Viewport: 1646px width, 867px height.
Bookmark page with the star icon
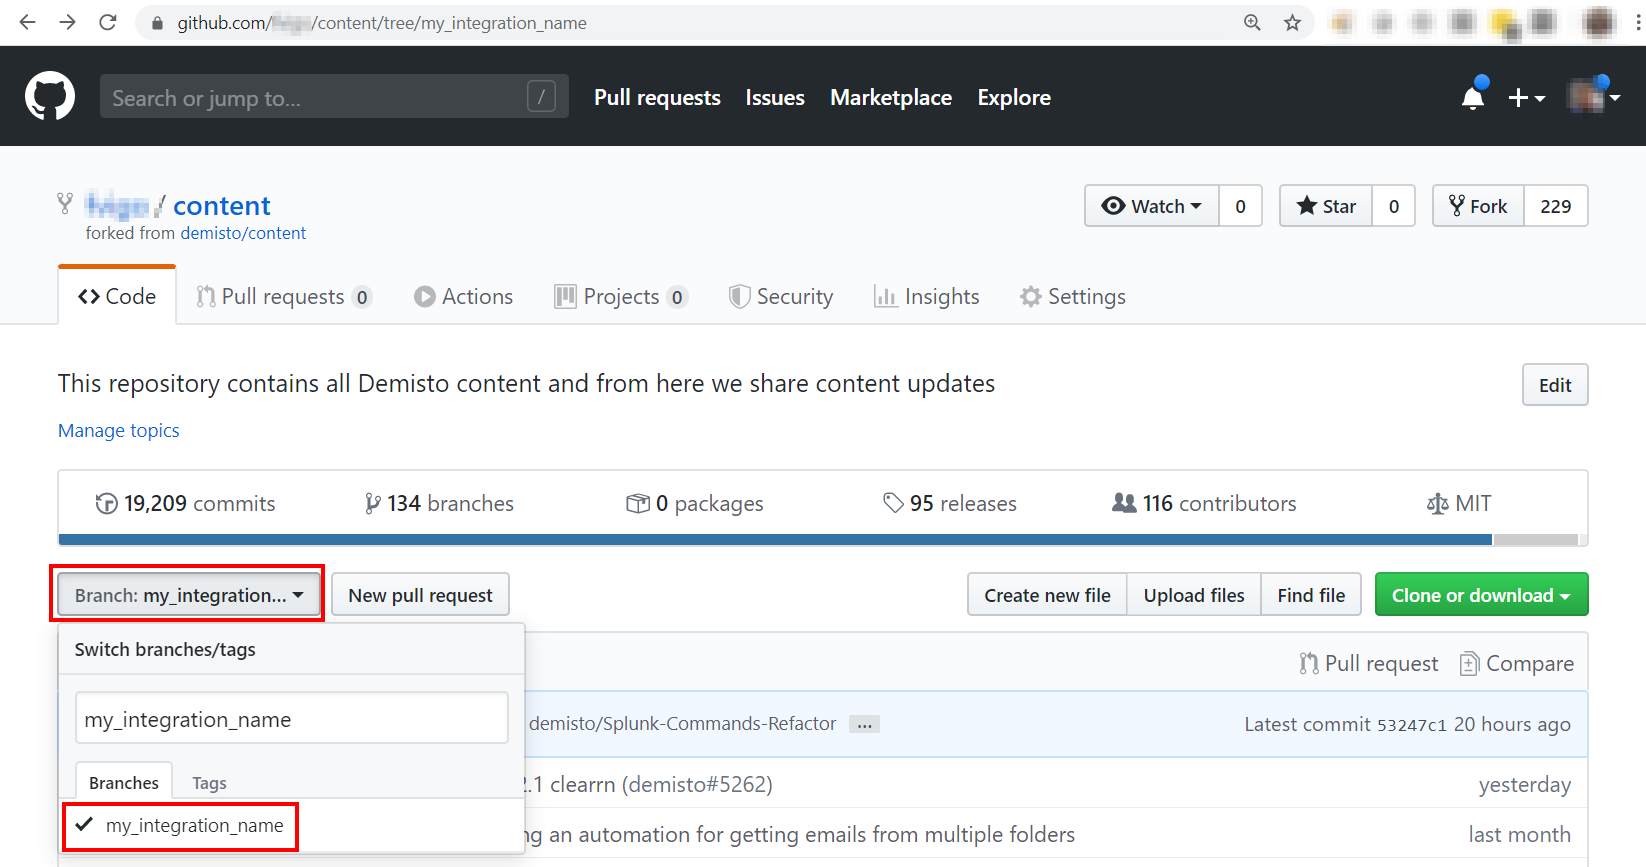1292,23
